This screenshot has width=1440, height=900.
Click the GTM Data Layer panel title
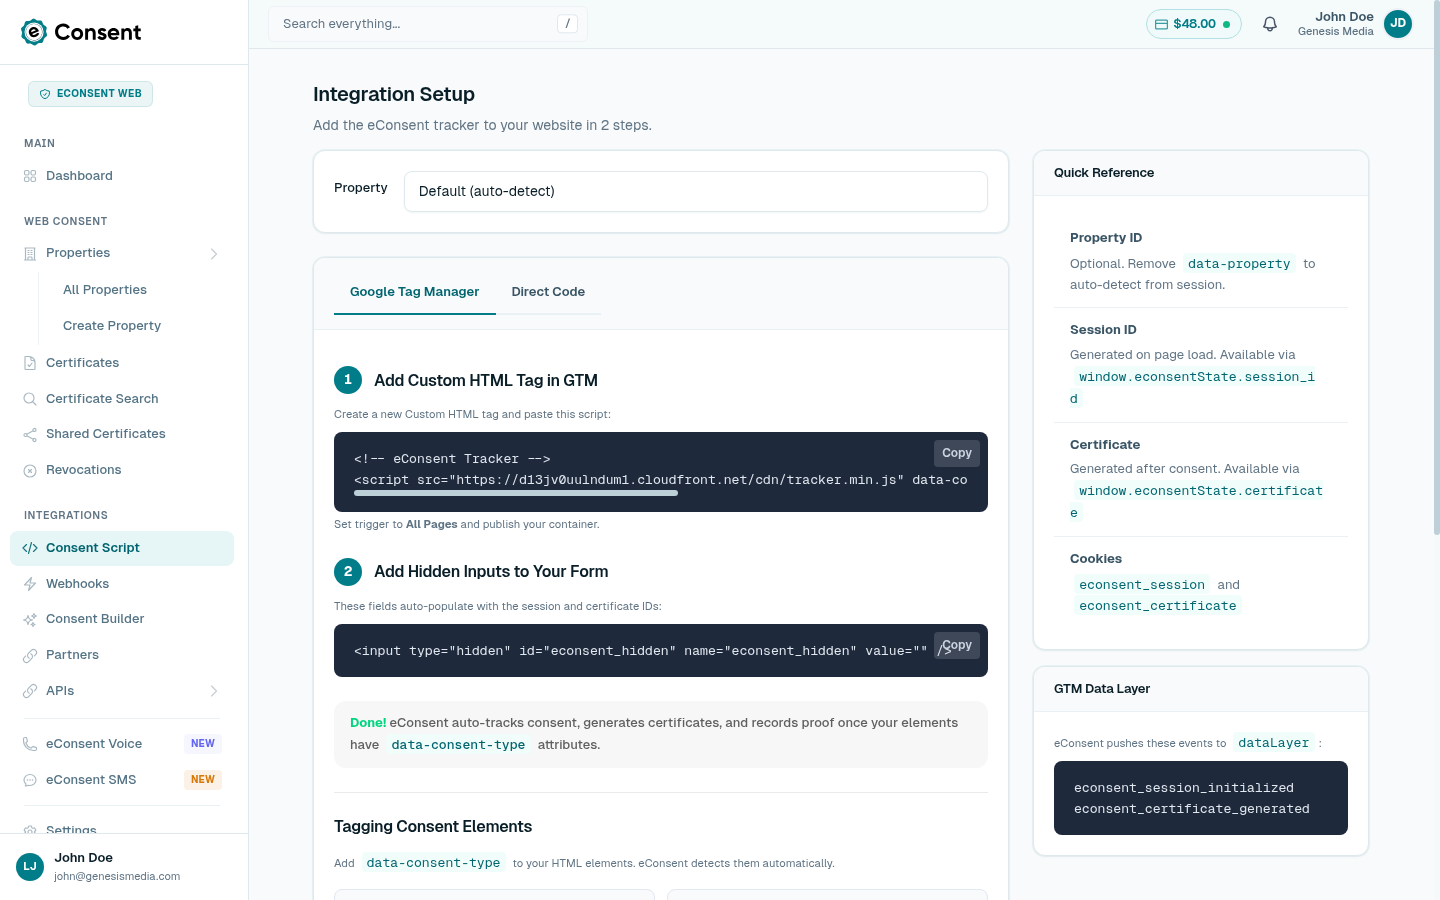(x=1102, y=689)
